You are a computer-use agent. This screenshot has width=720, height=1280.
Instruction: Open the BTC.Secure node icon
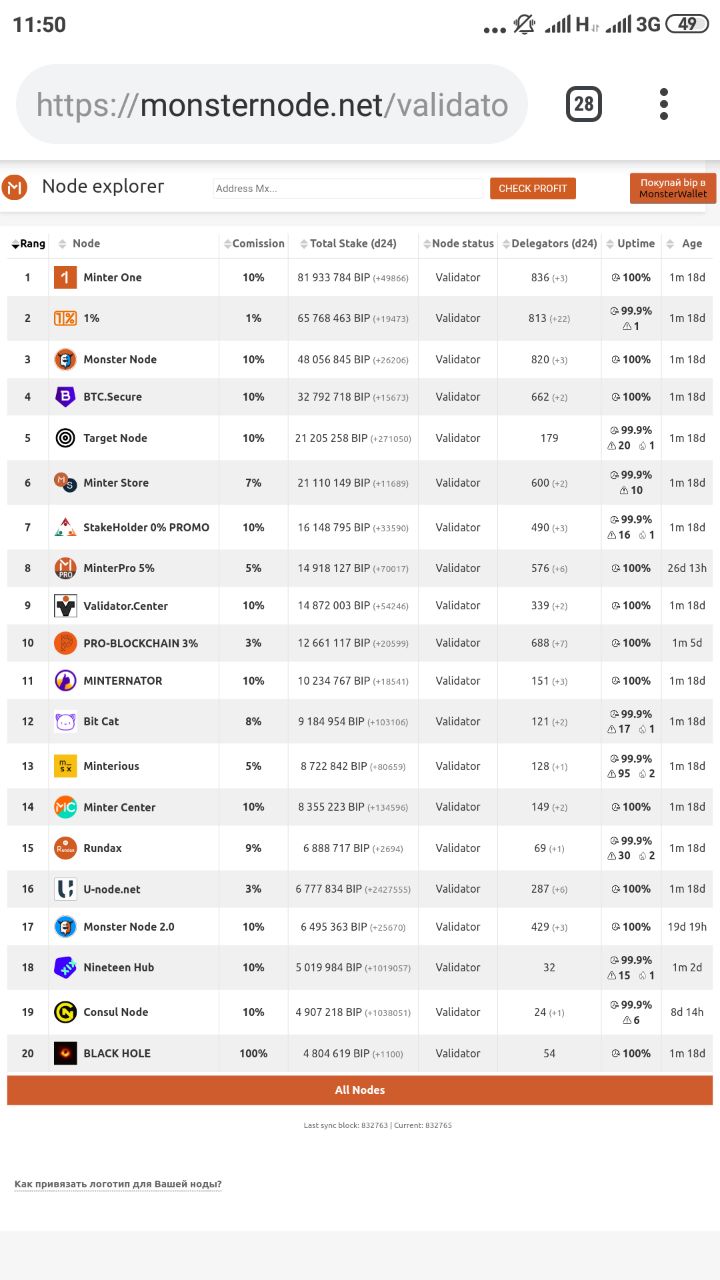point(65,397)
